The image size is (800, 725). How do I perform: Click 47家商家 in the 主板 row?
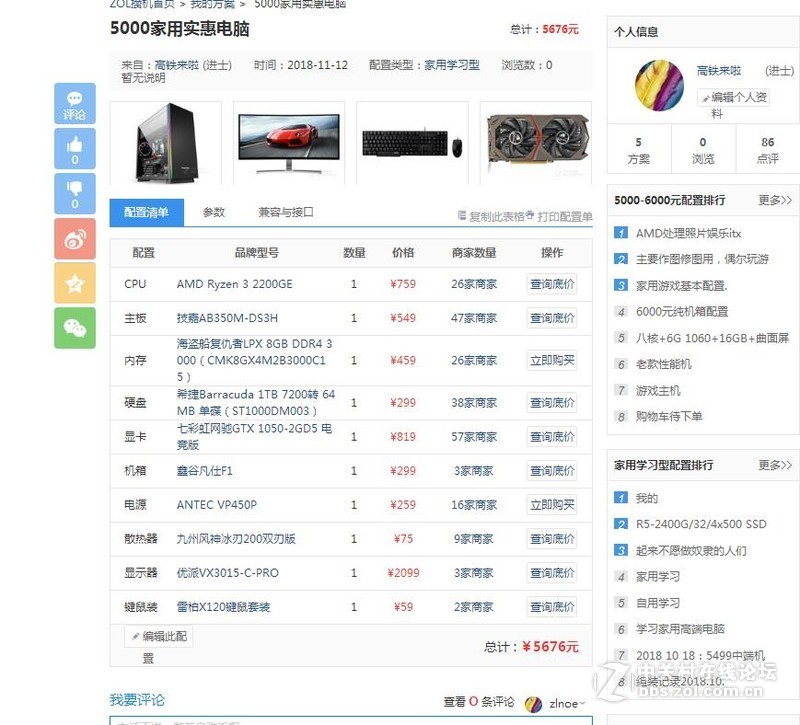tap(474, 318)
